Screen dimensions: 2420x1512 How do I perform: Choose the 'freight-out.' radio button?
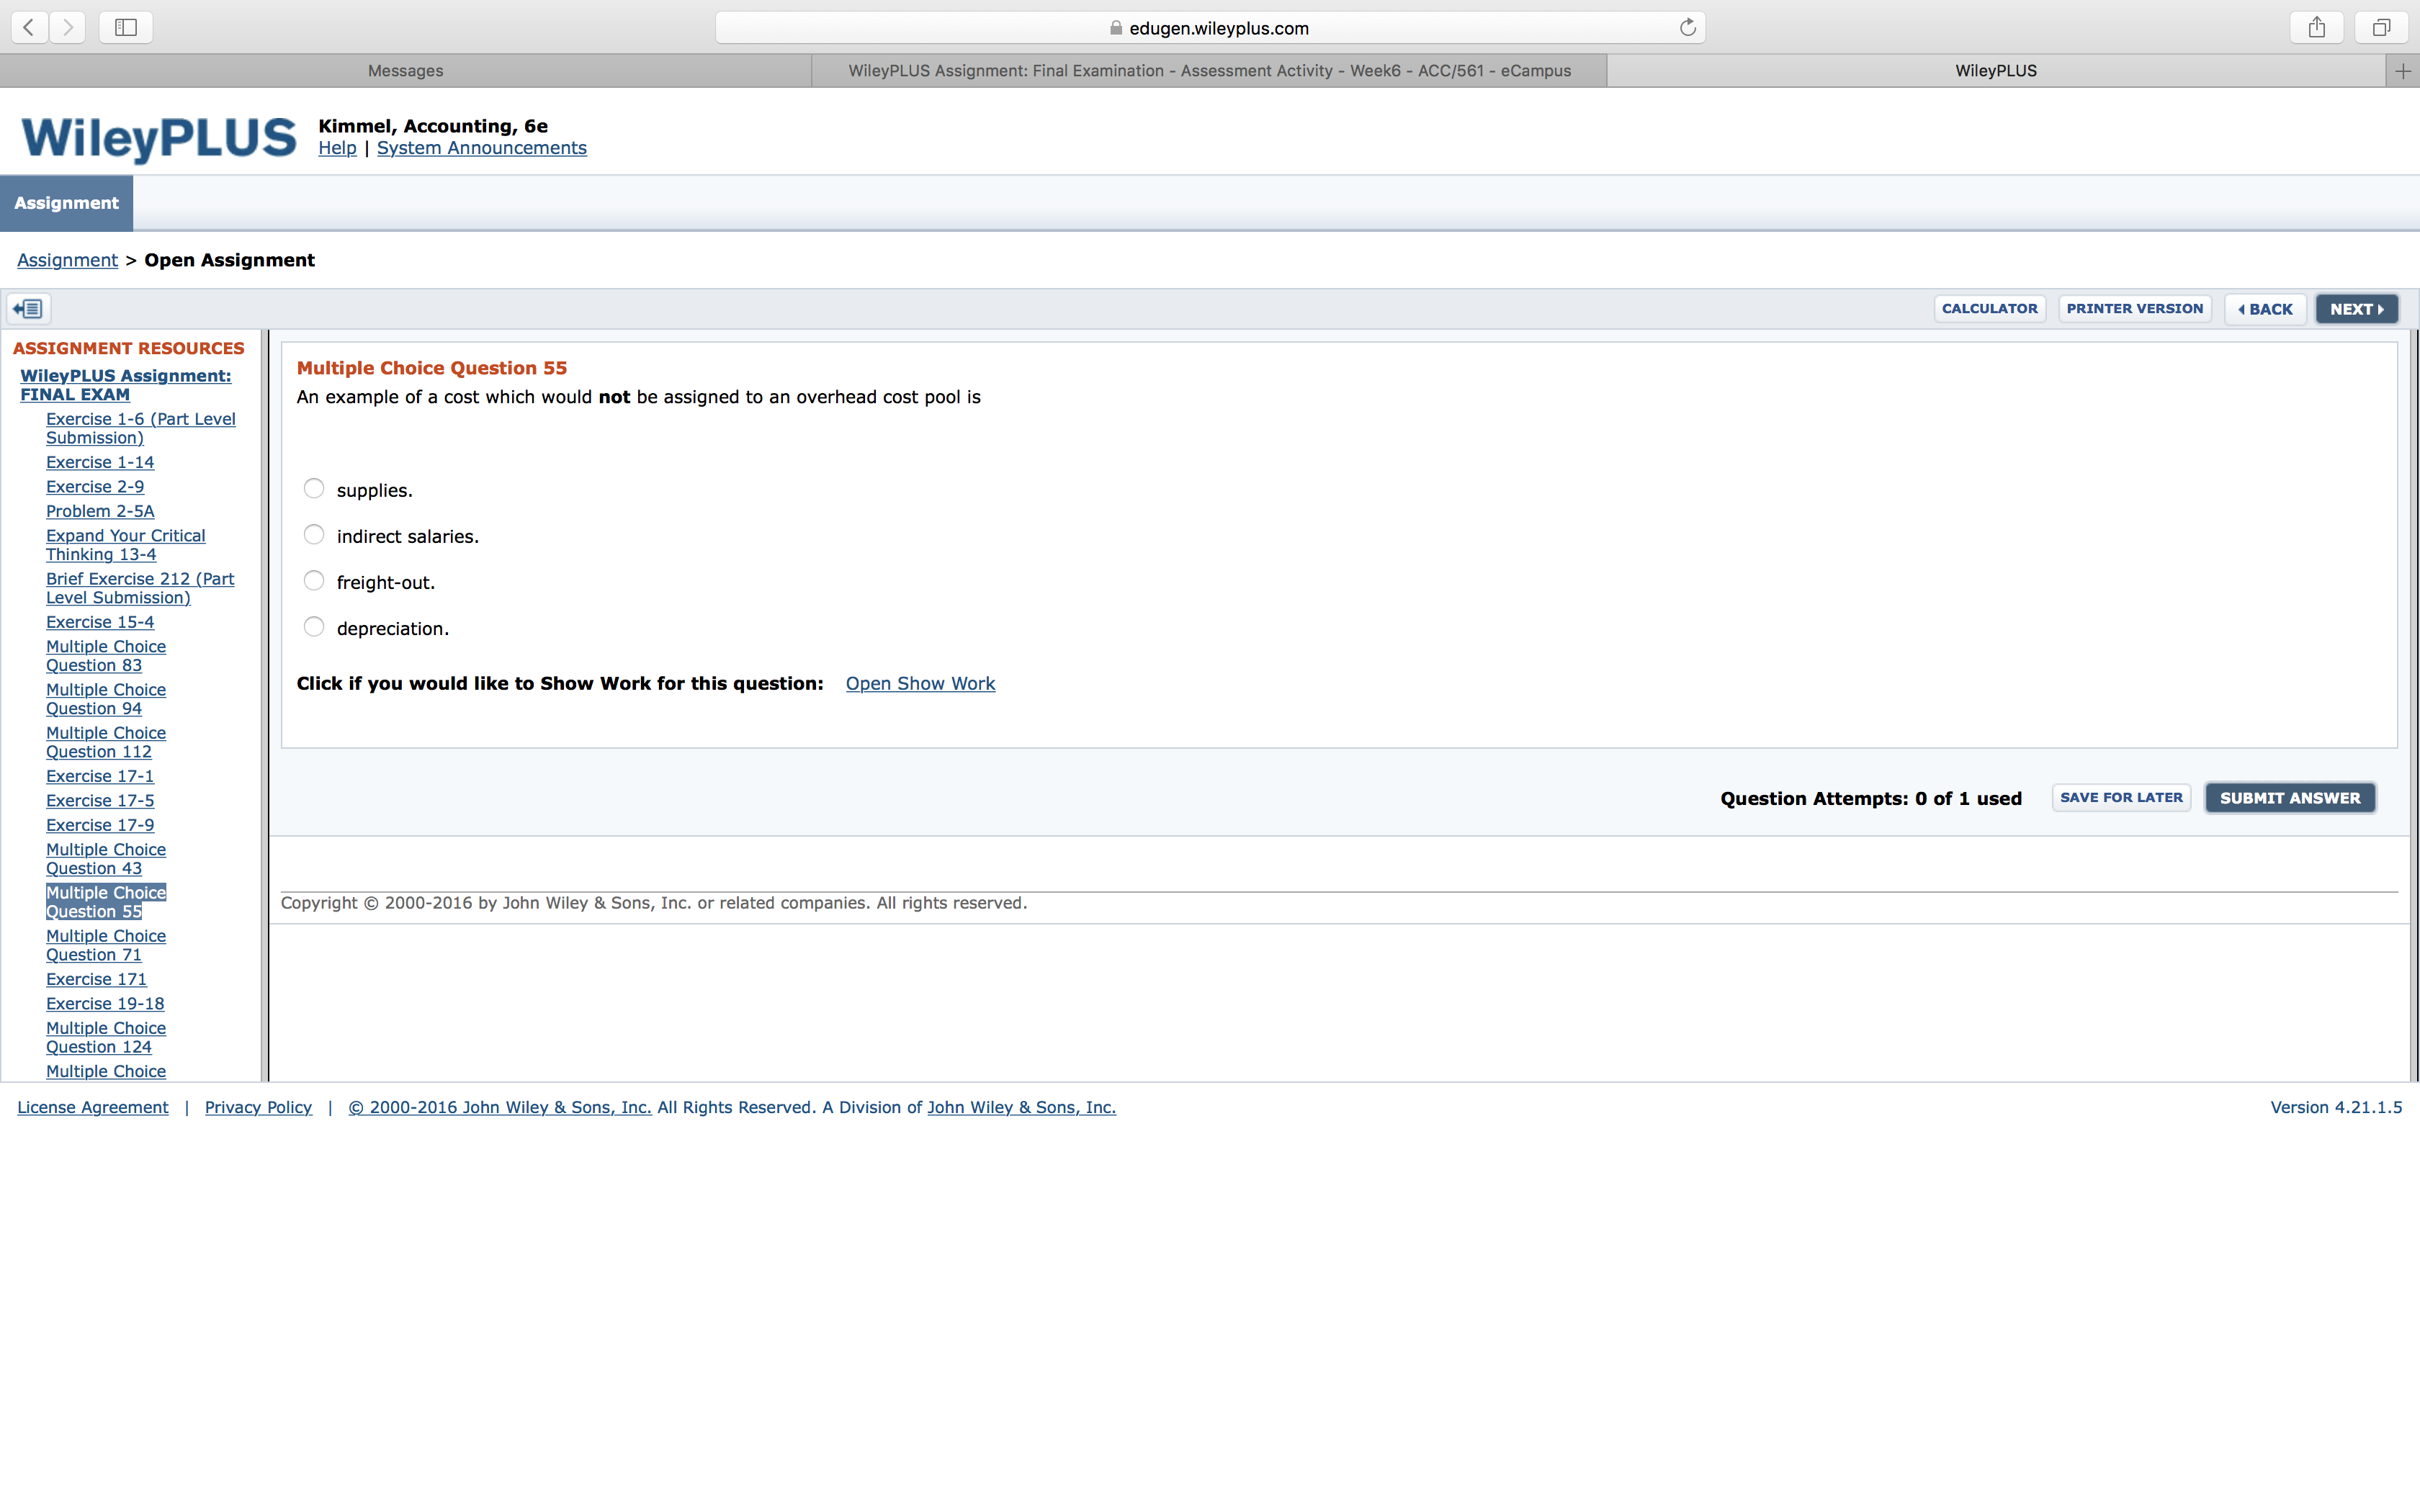(314, 581)
